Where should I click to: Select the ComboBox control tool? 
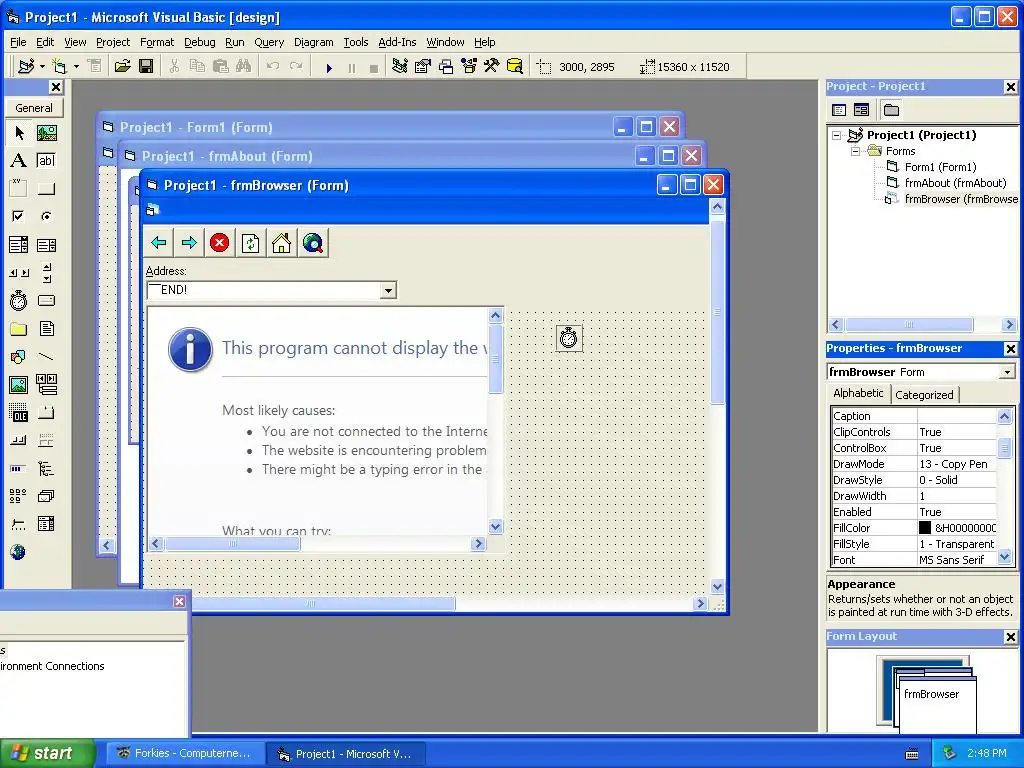pos(19,245)
